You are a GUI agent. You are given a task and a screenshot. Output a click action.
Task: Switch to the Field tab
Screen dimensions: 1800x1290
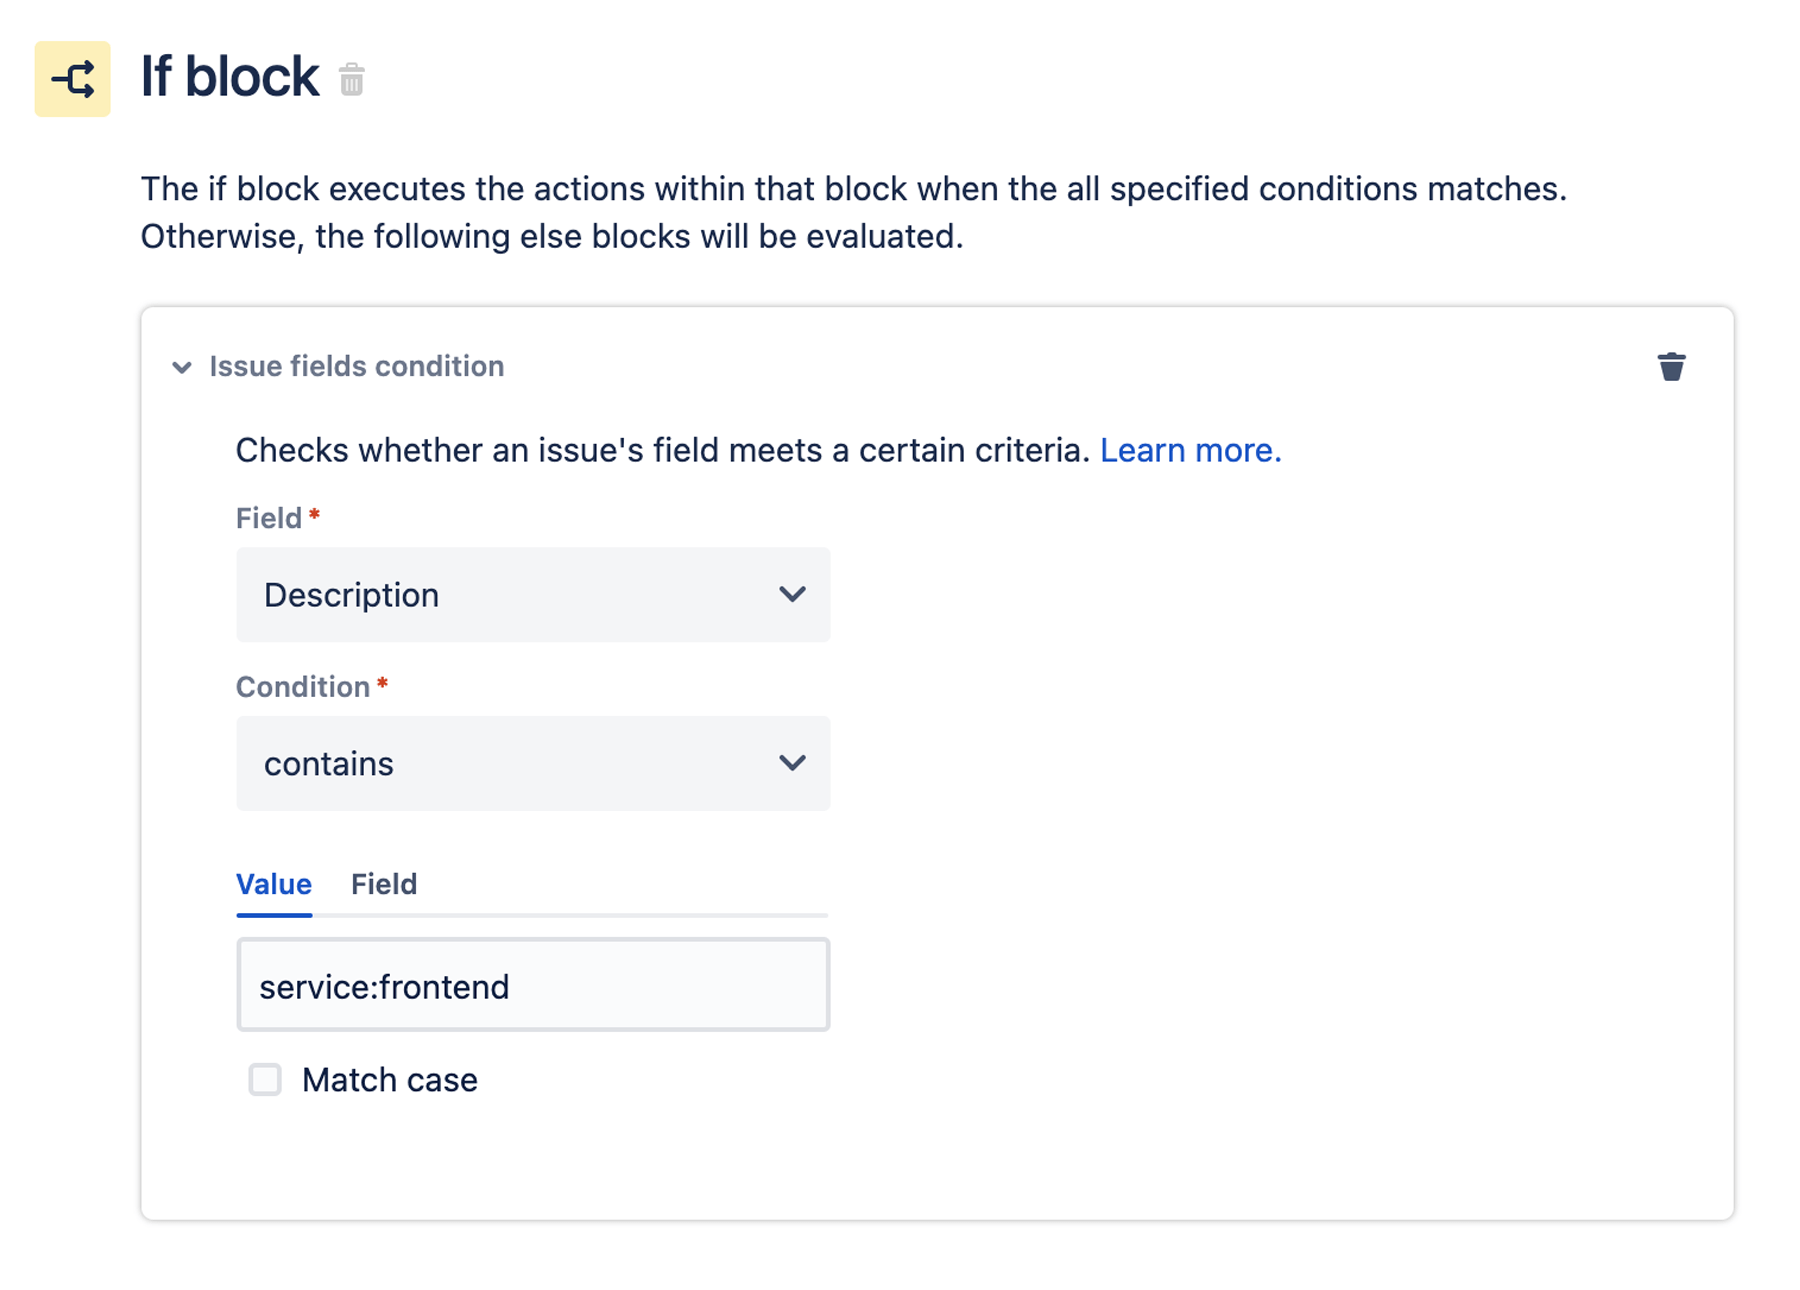(x=383, y=884)
